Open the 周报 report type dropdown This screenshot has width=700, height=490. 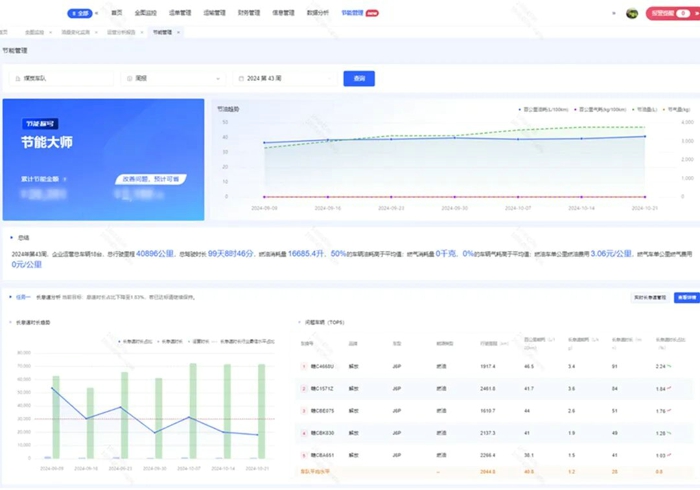173,78
